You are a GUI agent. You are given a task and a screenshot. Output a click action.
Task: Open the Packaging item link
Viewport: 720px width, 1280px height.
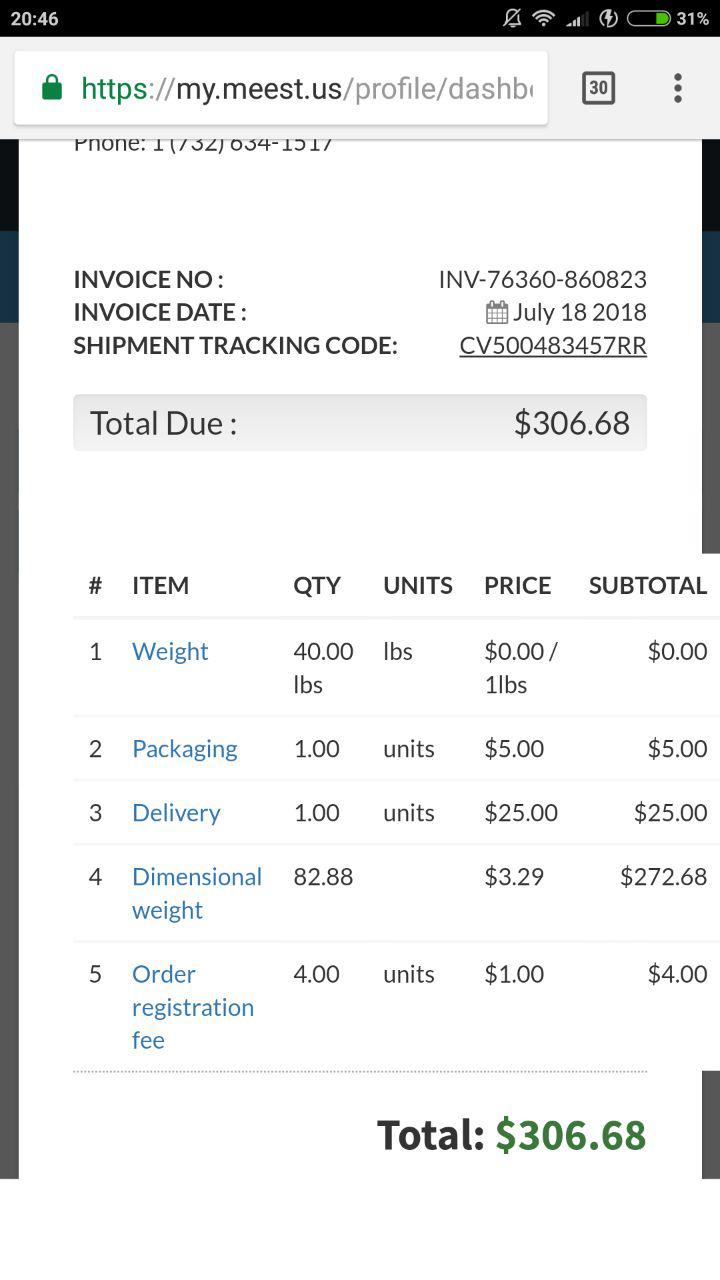184,749
